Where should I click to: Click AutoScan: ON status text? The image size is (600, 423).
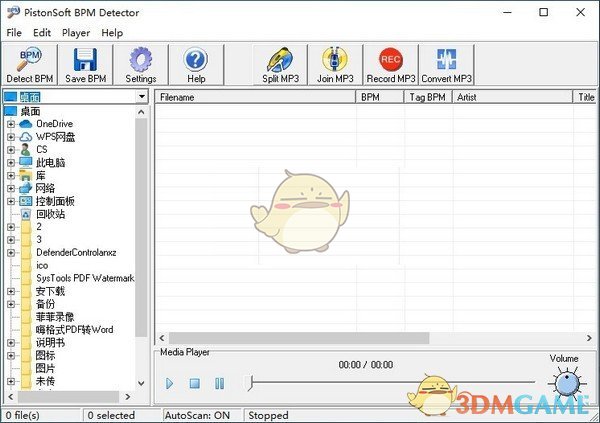[197, 415]
